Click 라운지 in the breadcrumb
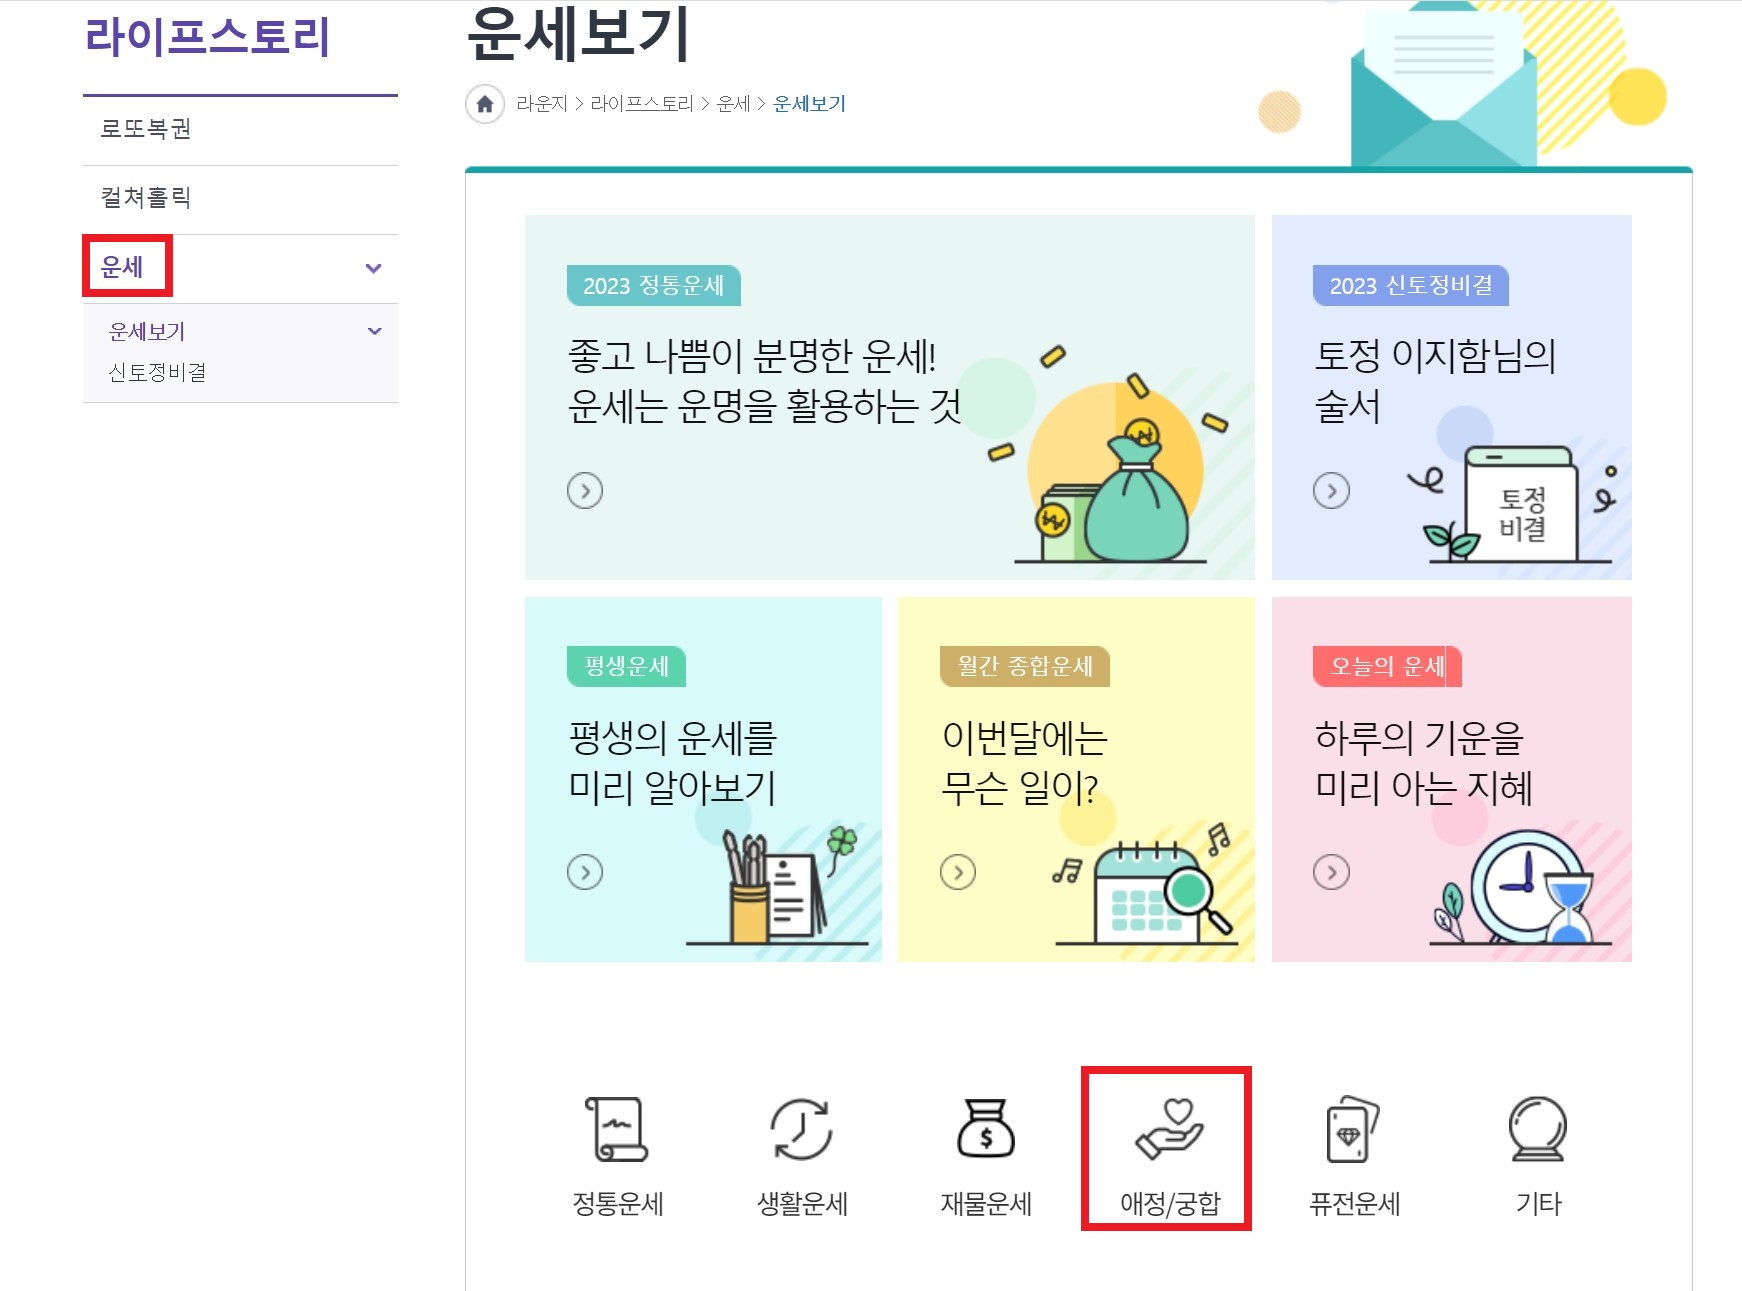The width and height of the screenshot is (1742, 1291). [x=542, y=103]
